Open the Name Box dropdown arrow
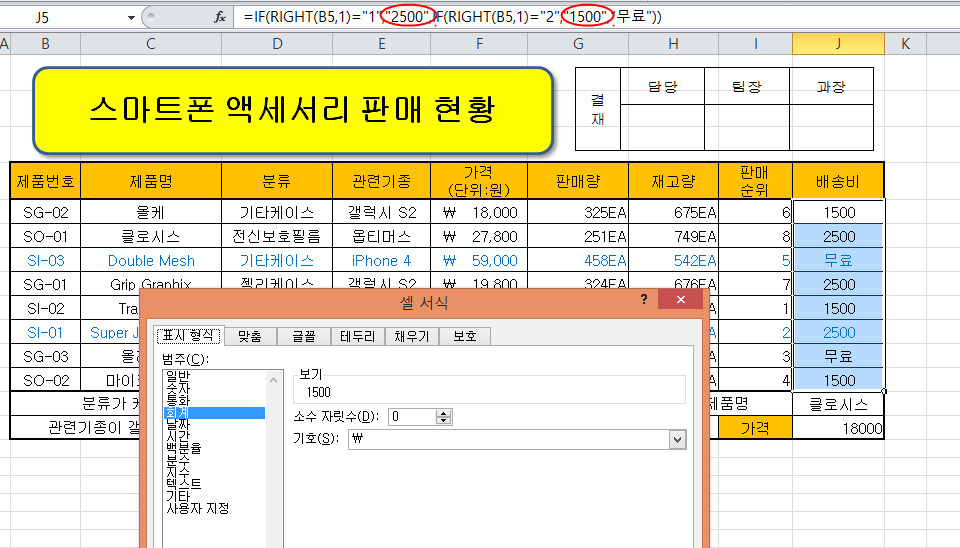 [131, 18]
